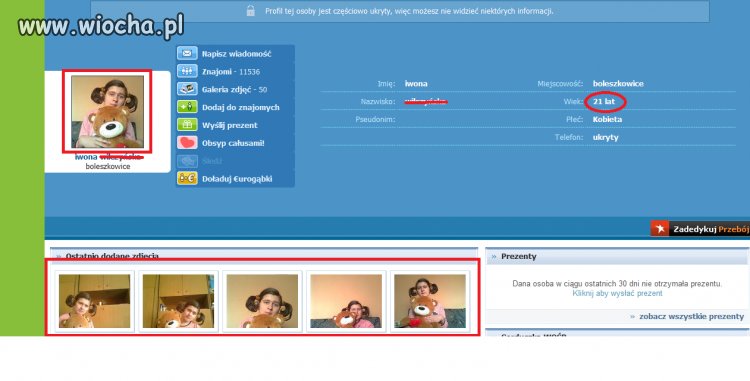Viewport: 750px width, 381px height.
Task: Open zobacz wszystkie prezenty link
Action: 691,316
